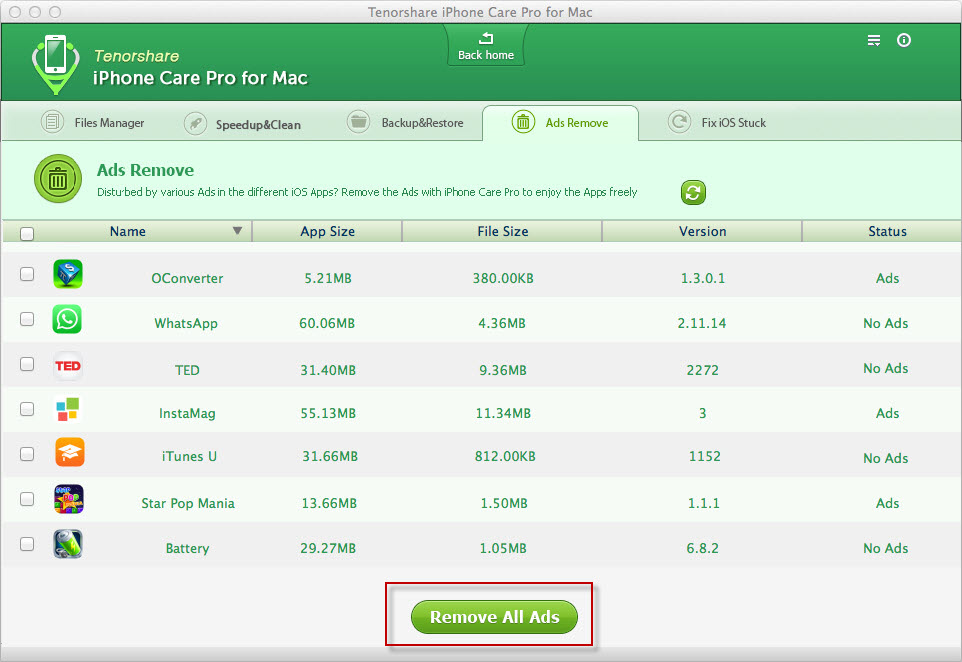This screenshot has width=962, height=662.
Task: Click the TED app icon
Action: point(68,366)
